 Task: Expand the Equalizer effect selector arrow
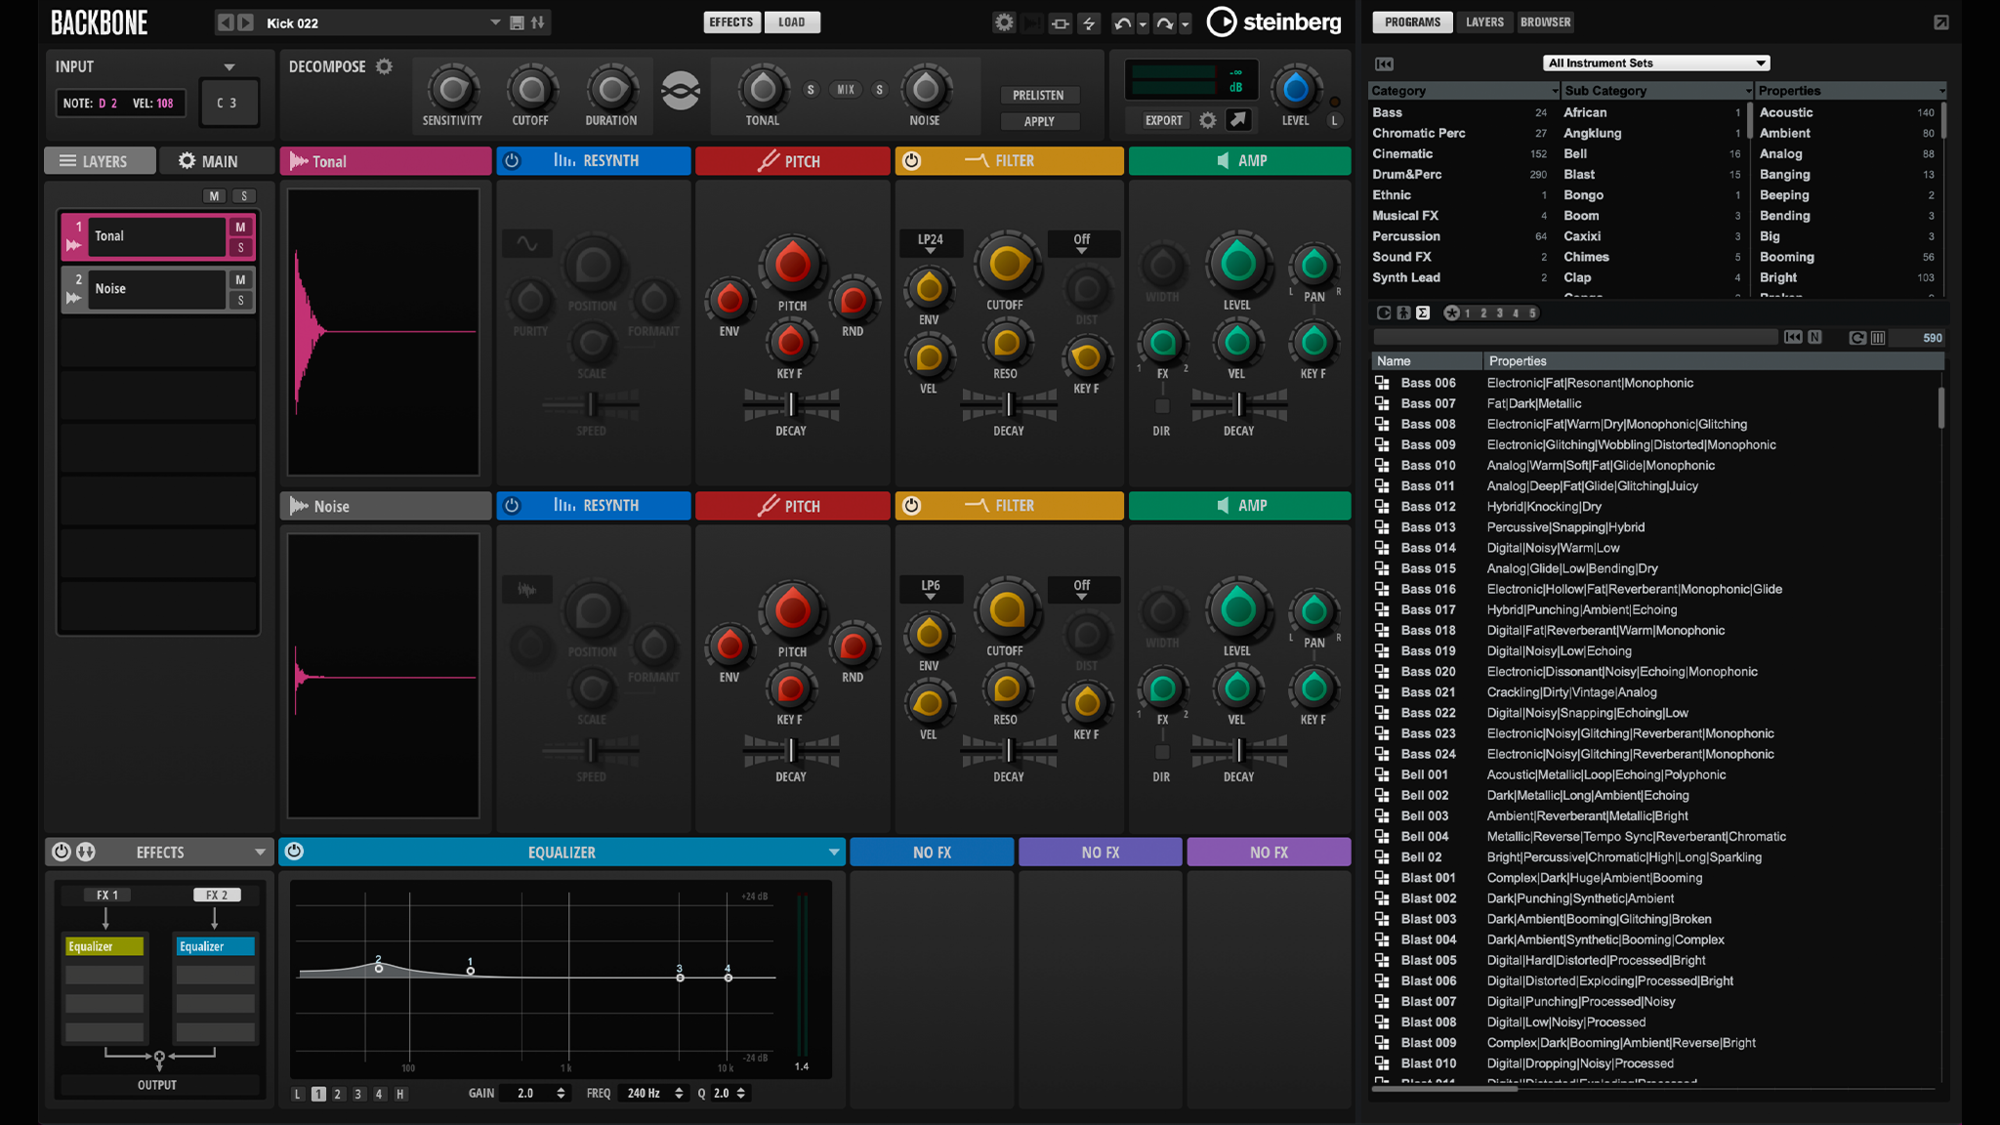point(833,852)
